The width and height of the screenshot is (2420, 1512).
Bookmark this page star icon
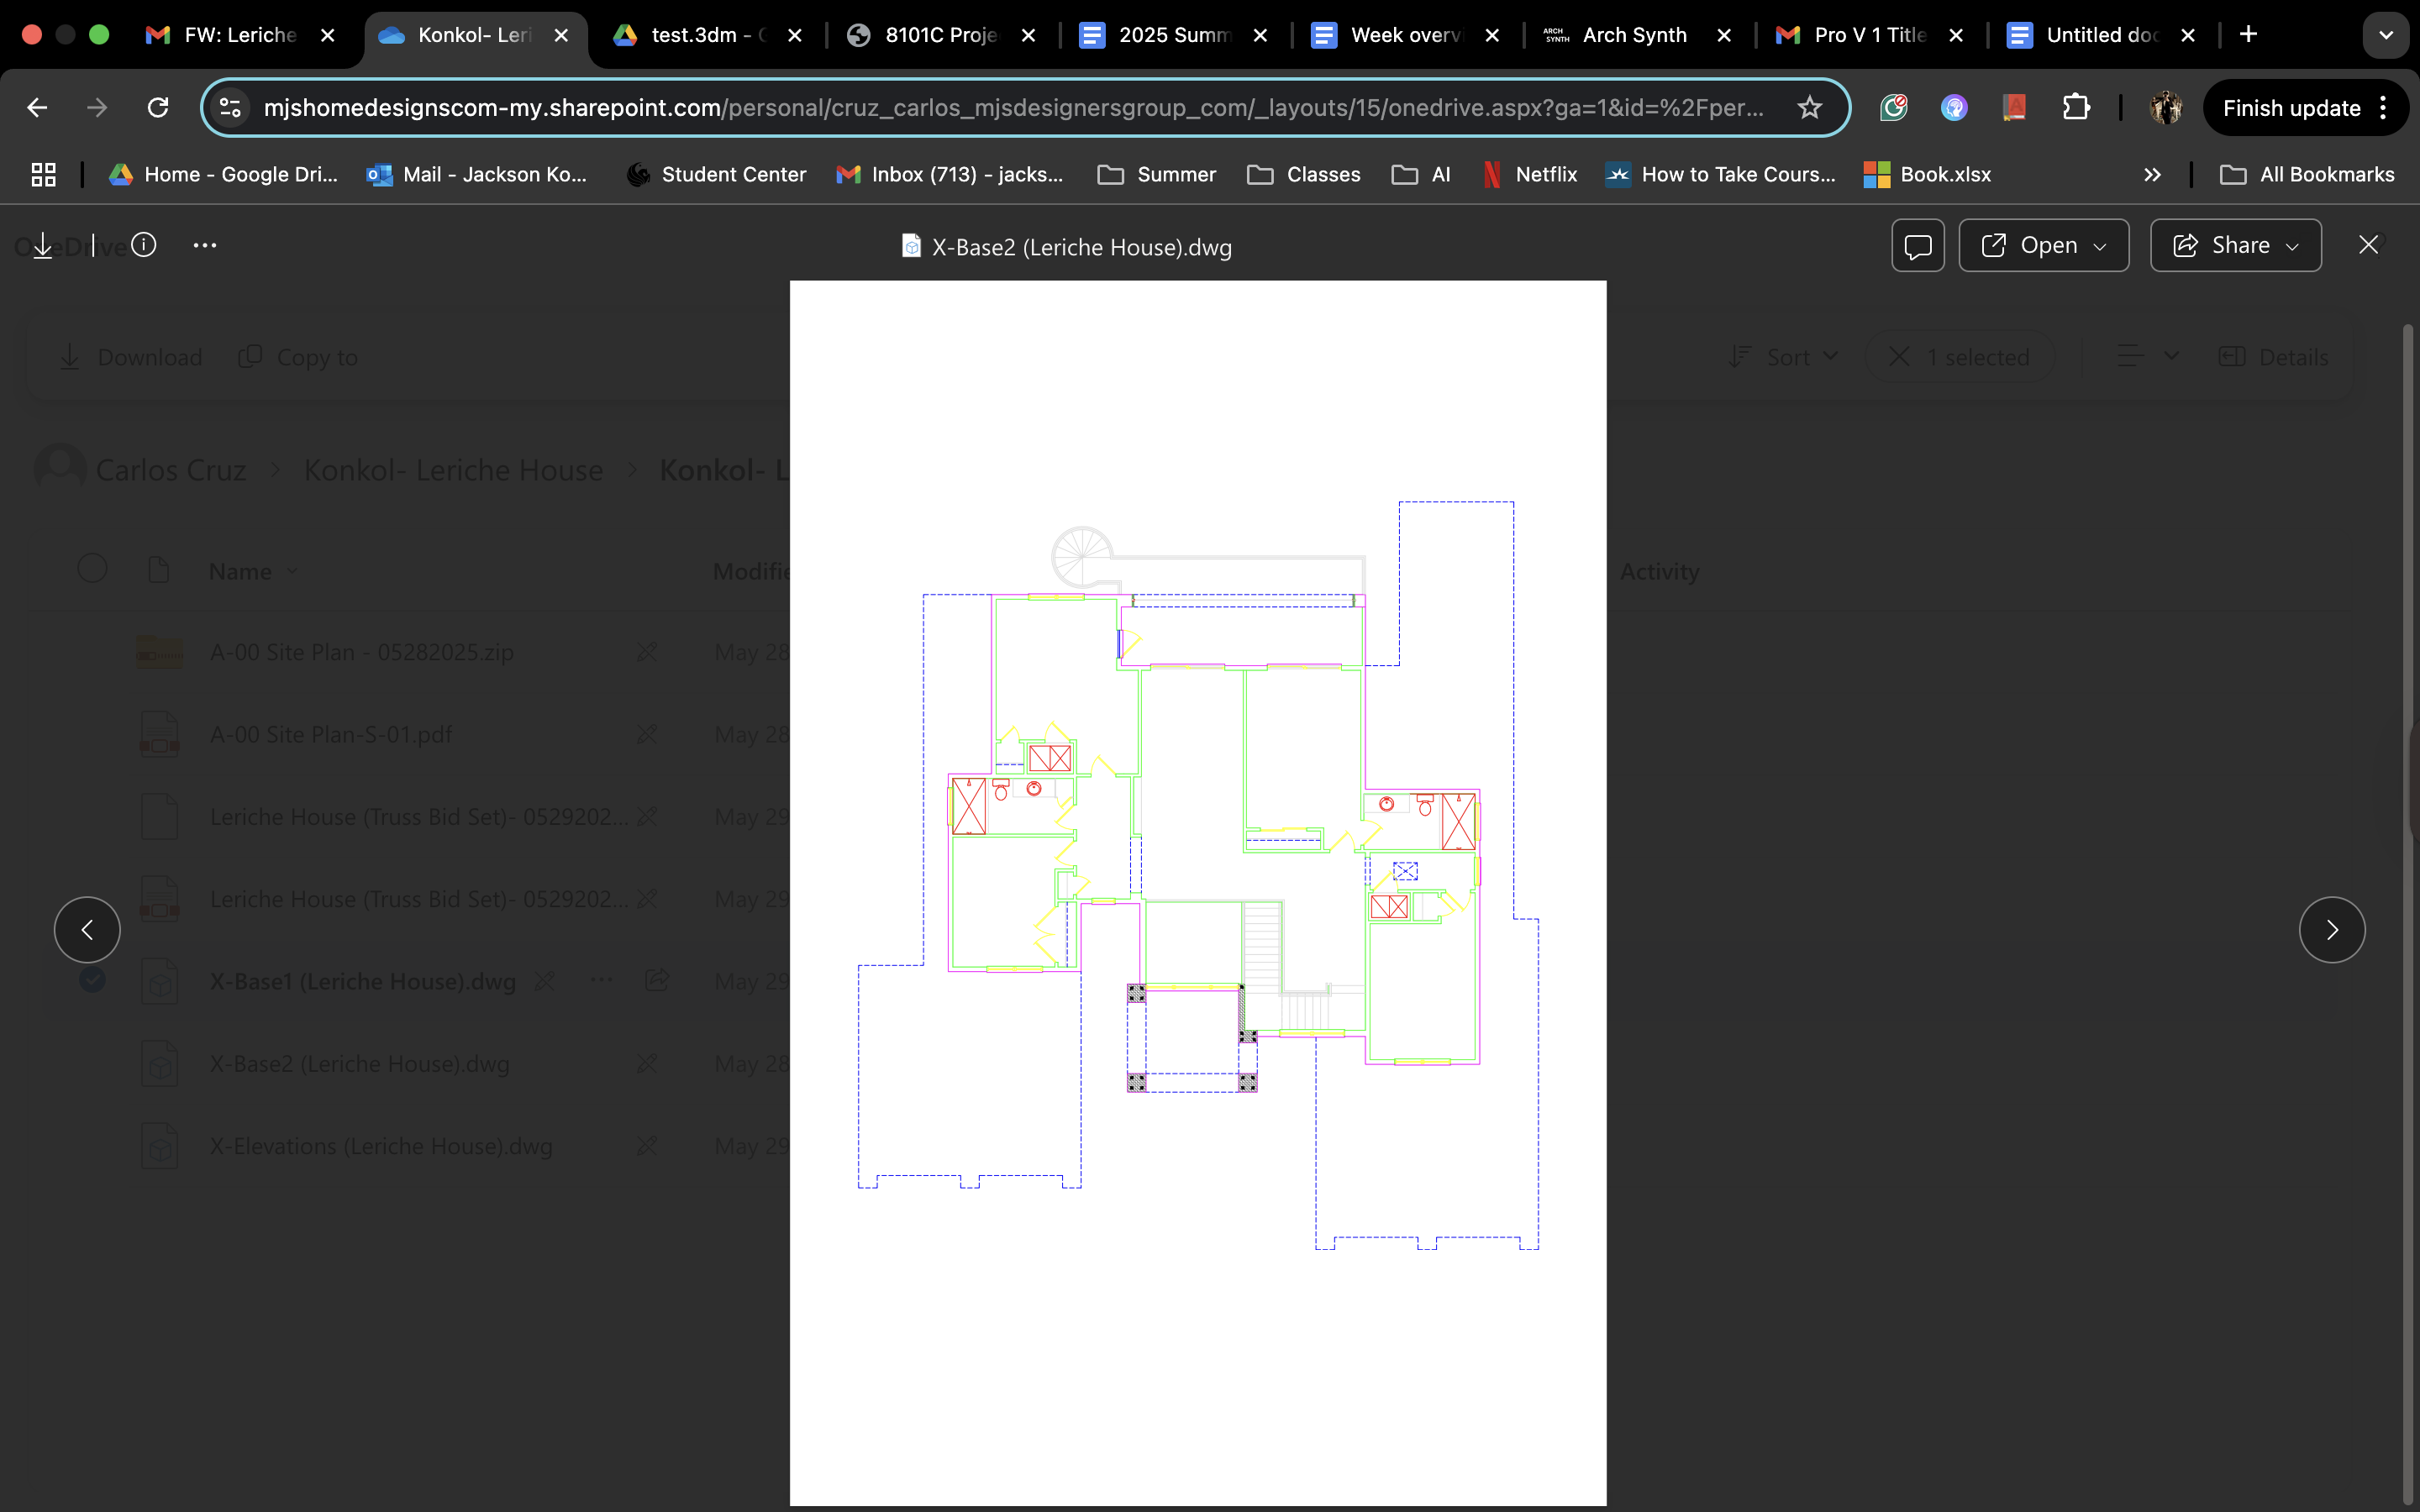(1809, 107)
